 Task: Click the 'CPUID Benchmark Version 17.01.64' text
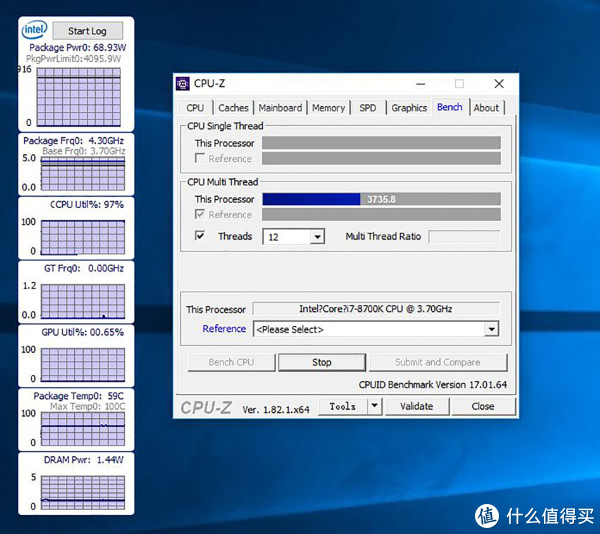432,384
